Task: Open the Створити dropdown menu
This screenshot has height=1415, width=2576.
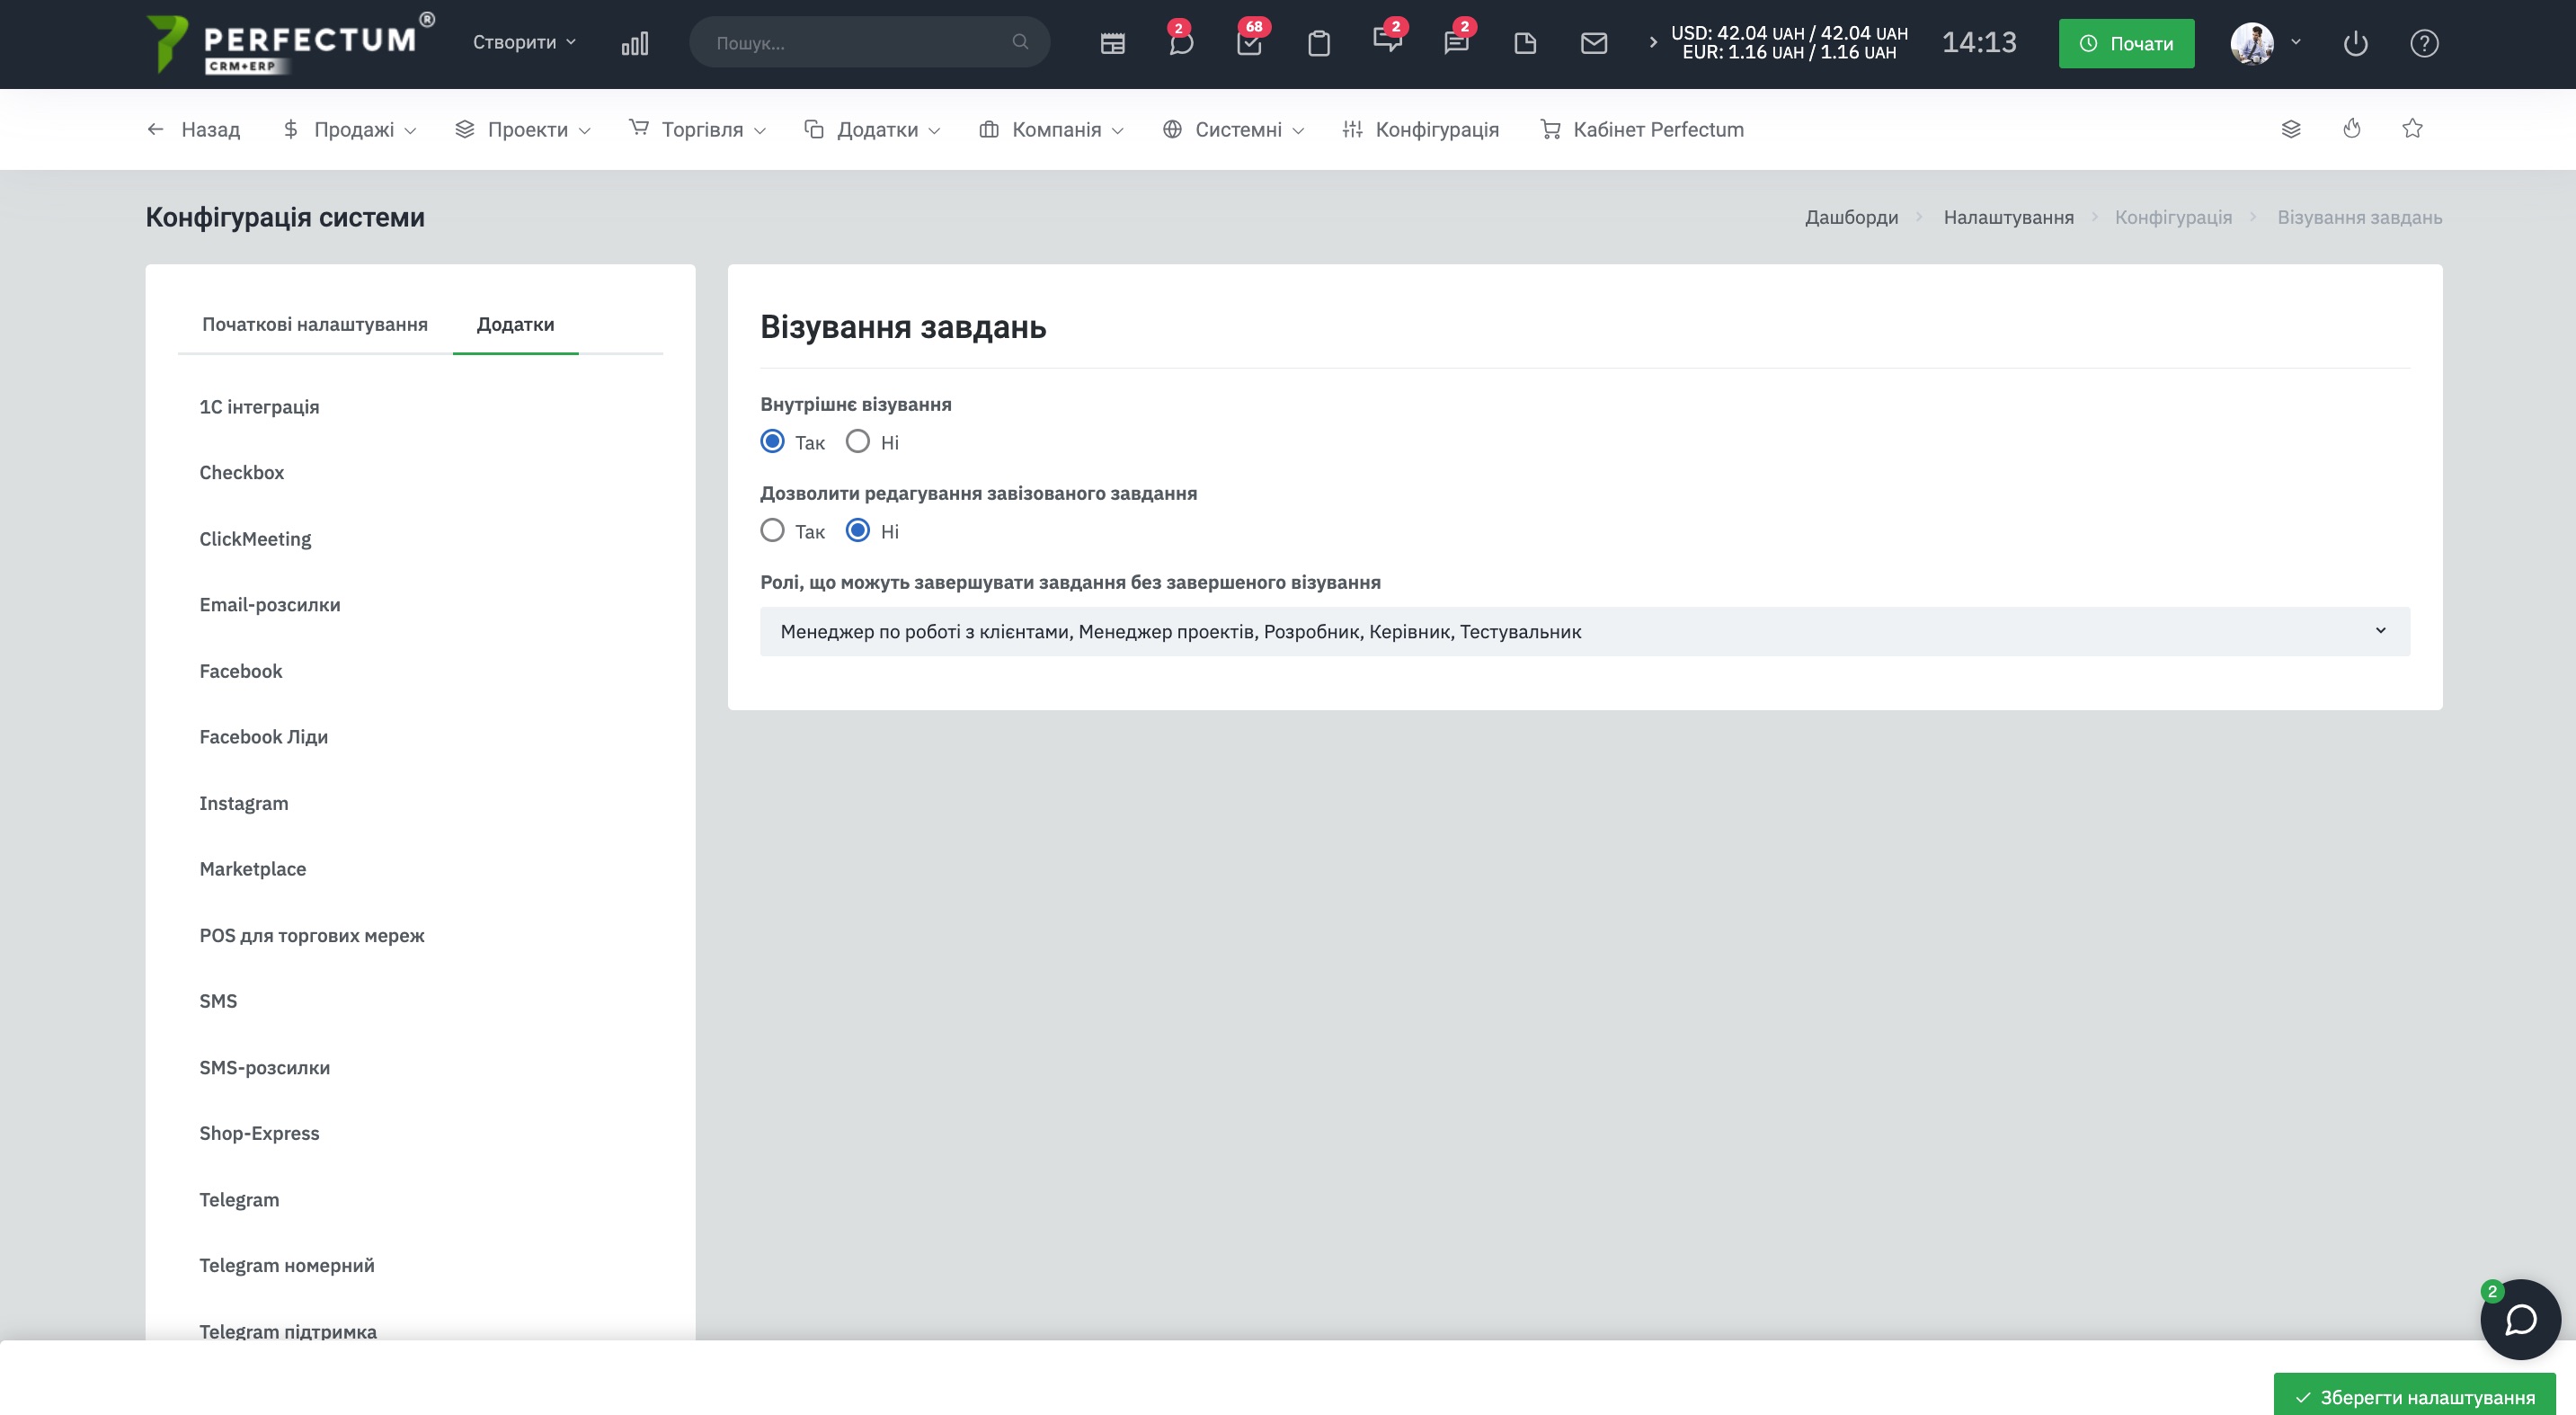Action: 524,42
